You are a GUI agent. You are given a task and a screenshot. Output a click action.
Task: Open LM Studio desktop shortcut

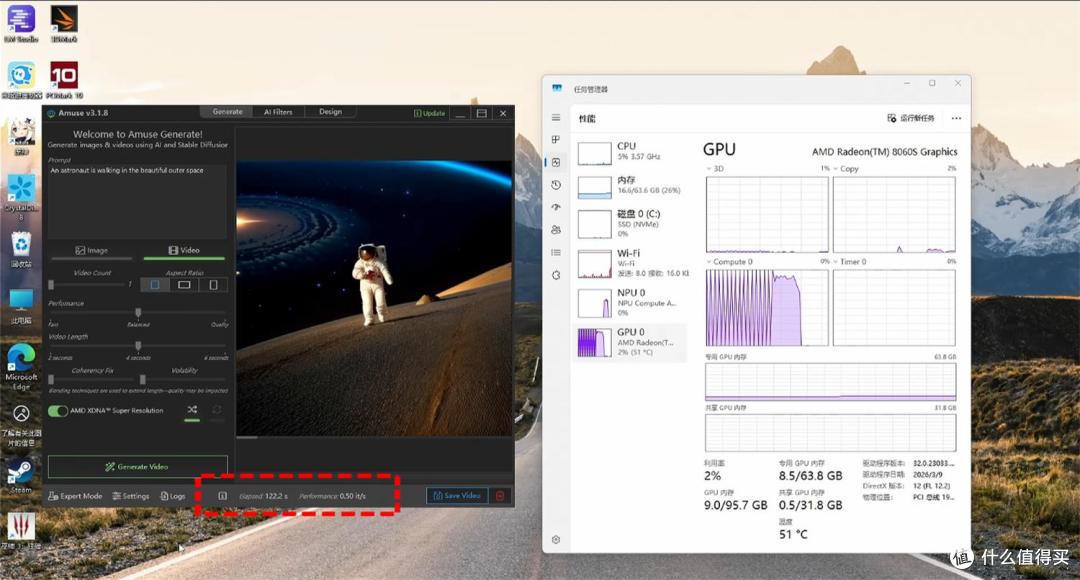(x=21, y=21)
